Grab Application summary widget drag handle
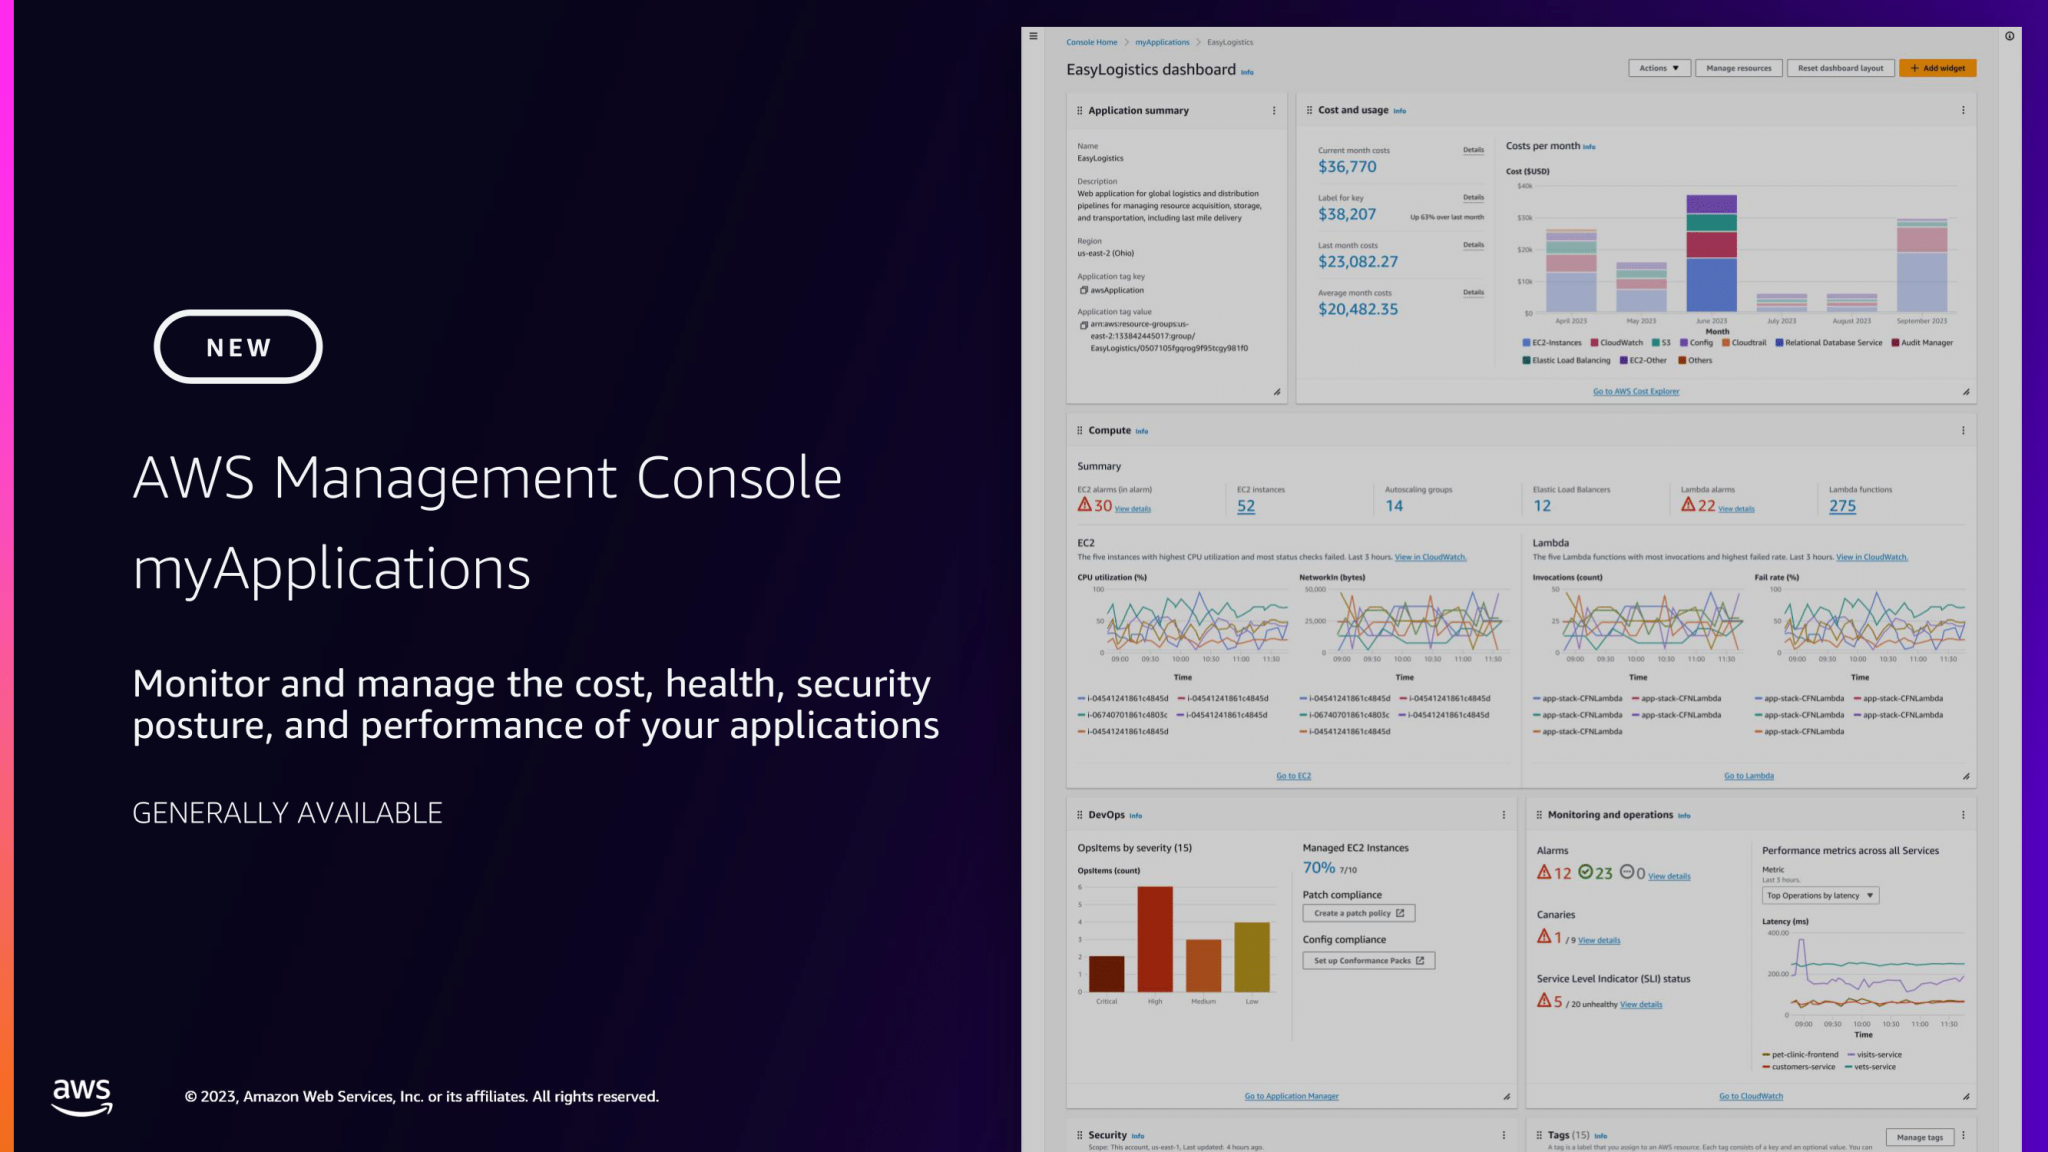The width and height of the screenshot is (2048, 1152). (x=1079, y=111)
